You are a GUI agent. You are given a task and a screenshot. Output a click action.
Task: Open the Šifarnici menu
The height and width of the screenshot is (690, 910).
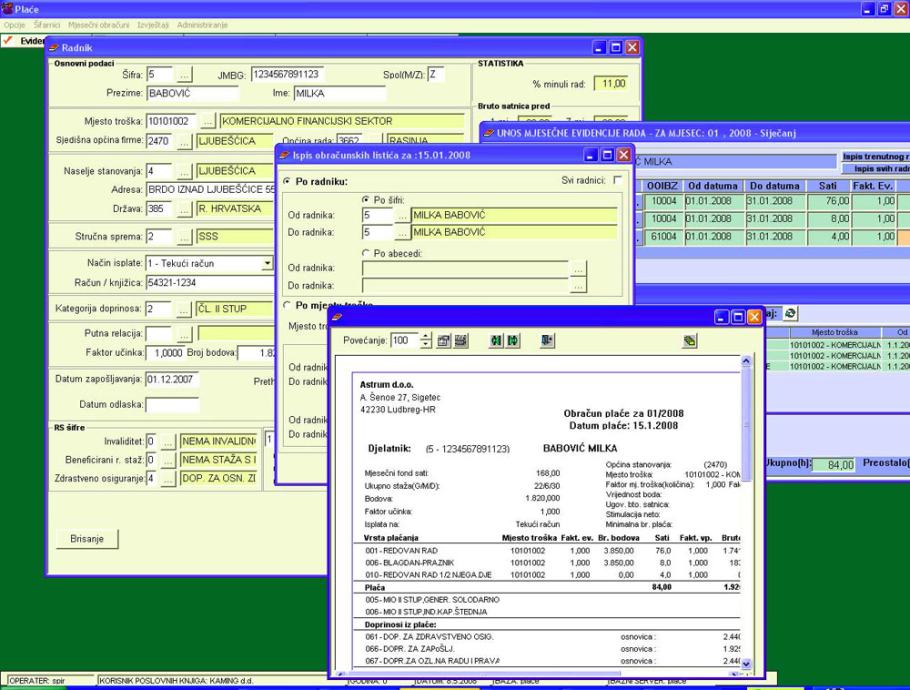(x=47, y=25)
